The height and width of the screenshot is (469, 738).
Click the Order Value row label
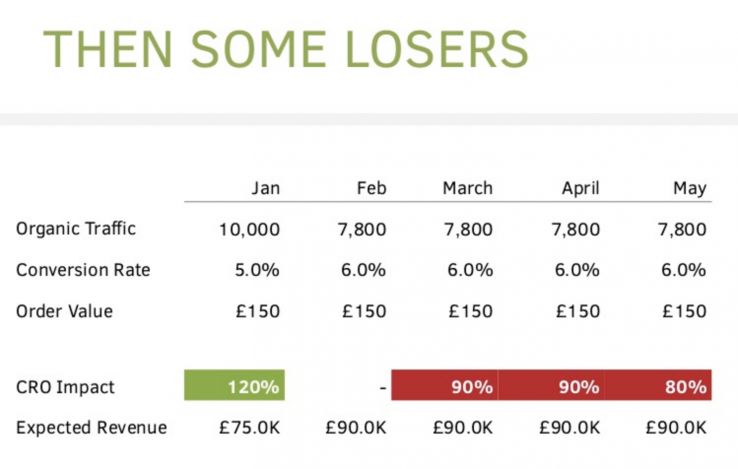click(65, 311)
